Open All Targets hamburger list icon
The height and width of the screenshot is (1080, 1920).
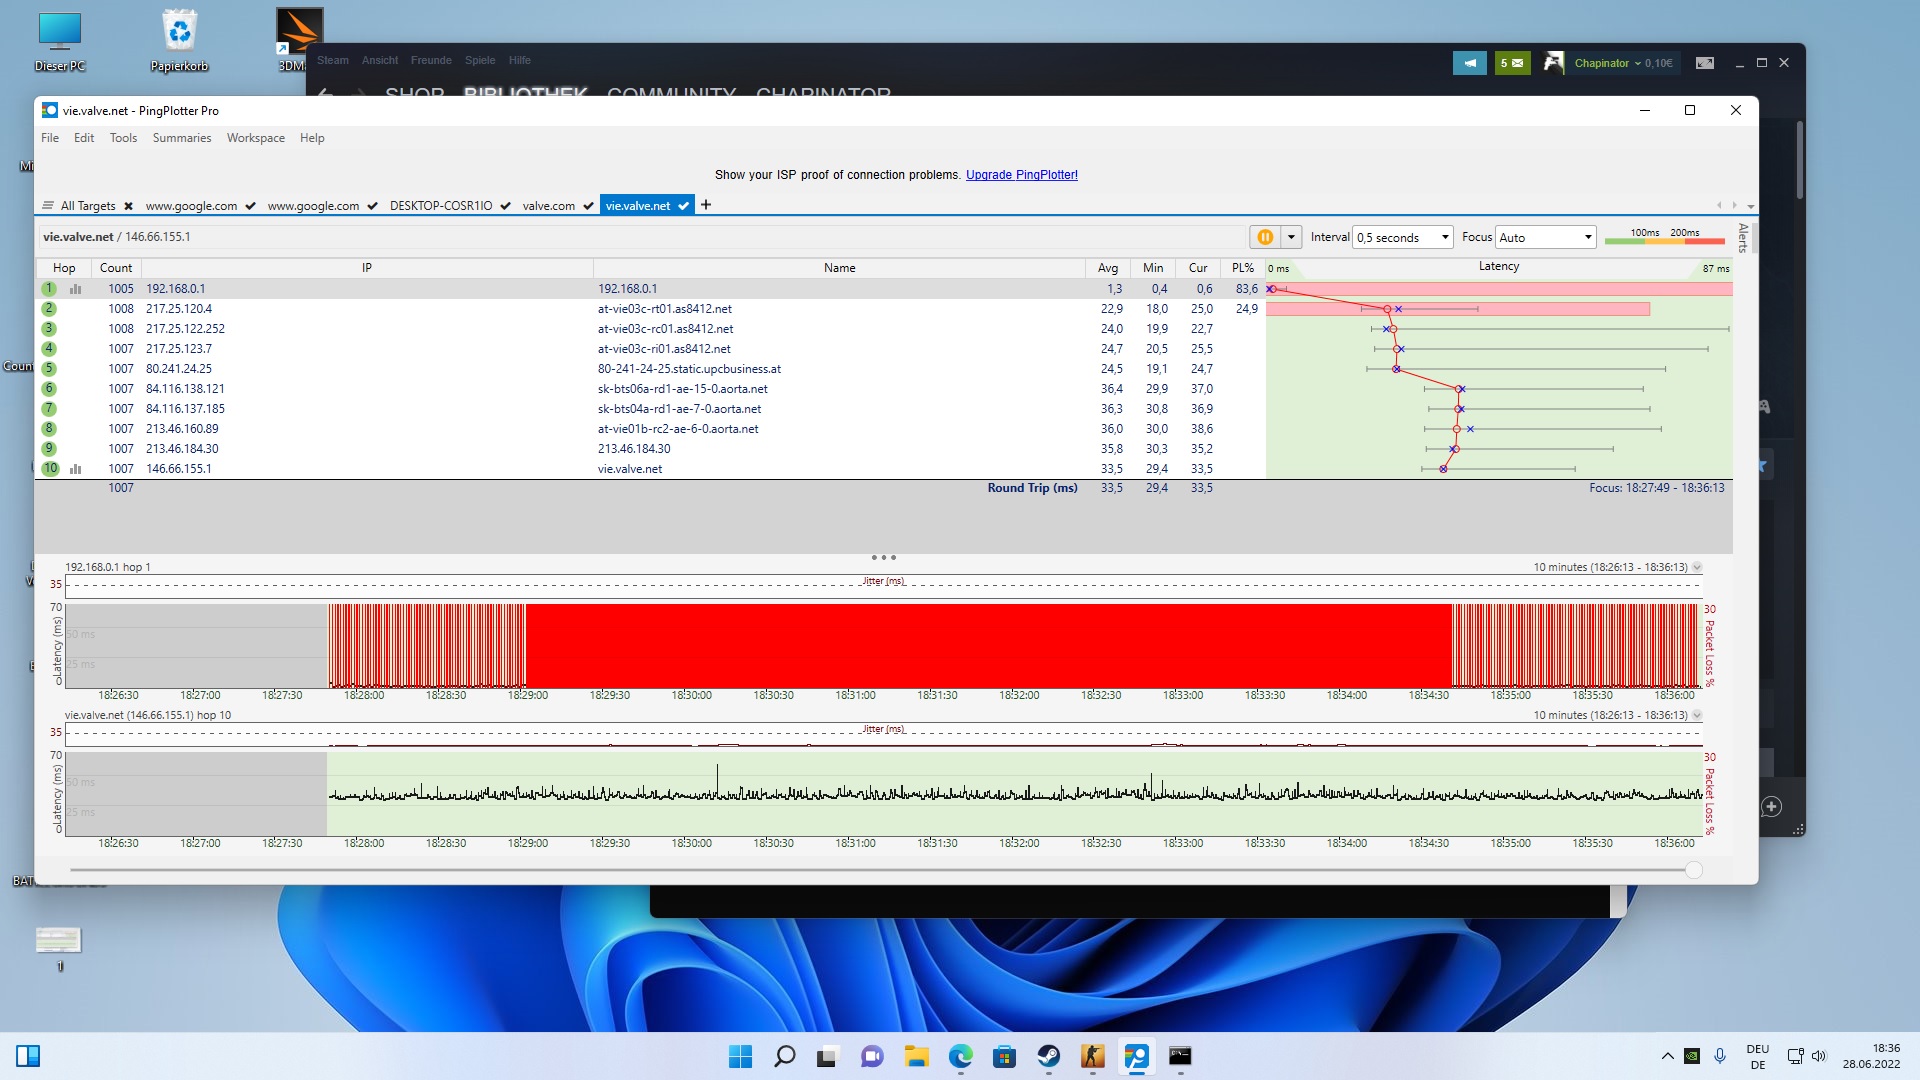pyautogui.click(x=48, y=206)
